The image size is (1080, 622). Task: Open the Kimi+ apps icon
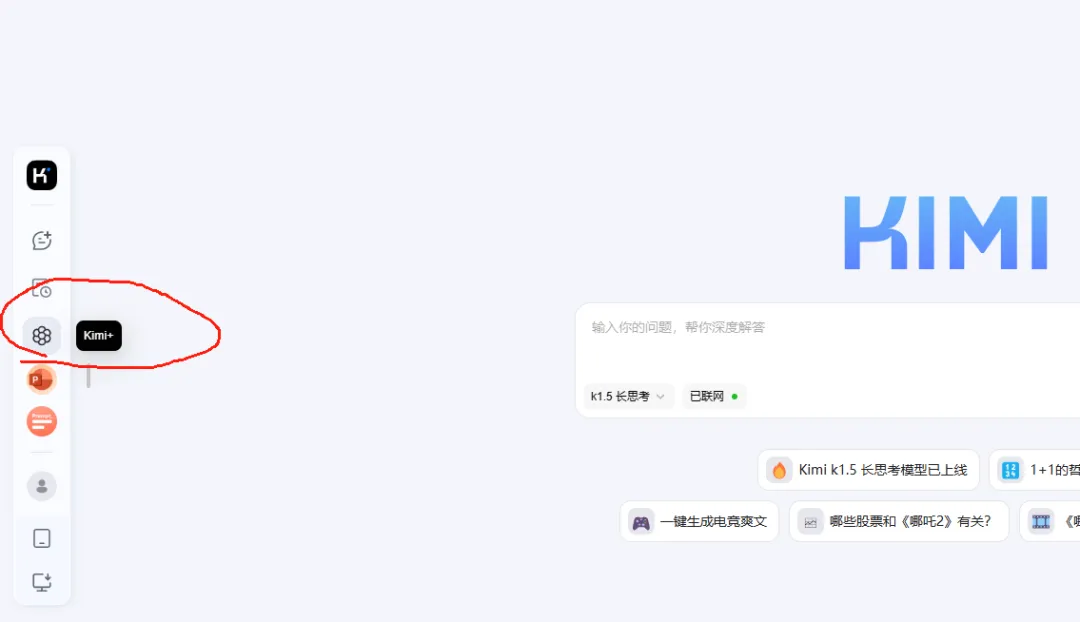click(x=41, y=335)
